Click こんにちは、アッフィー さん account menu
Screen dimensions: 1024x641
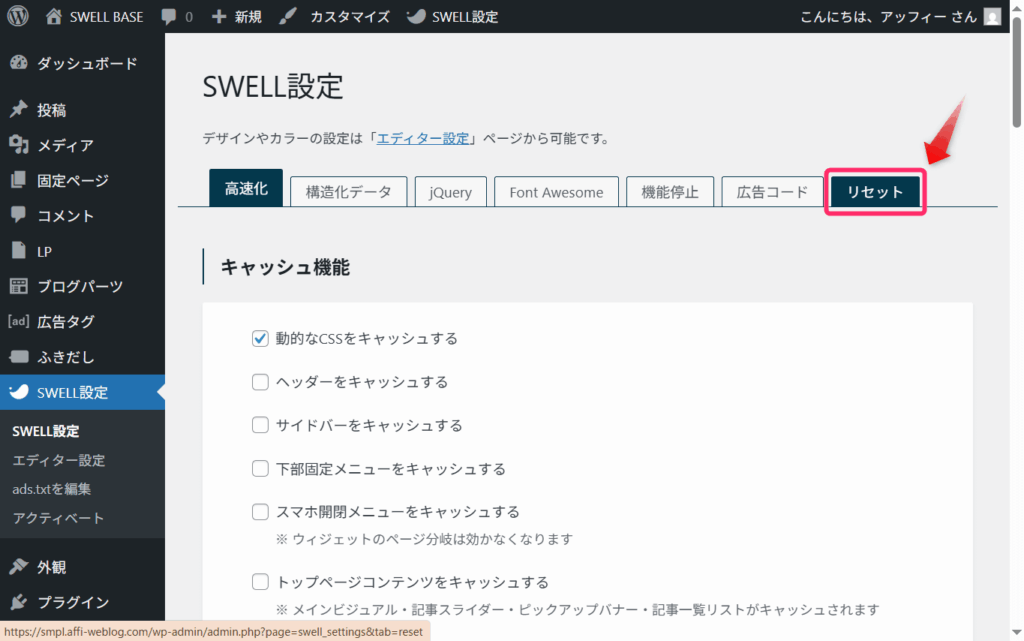click(x=901, y=17)
